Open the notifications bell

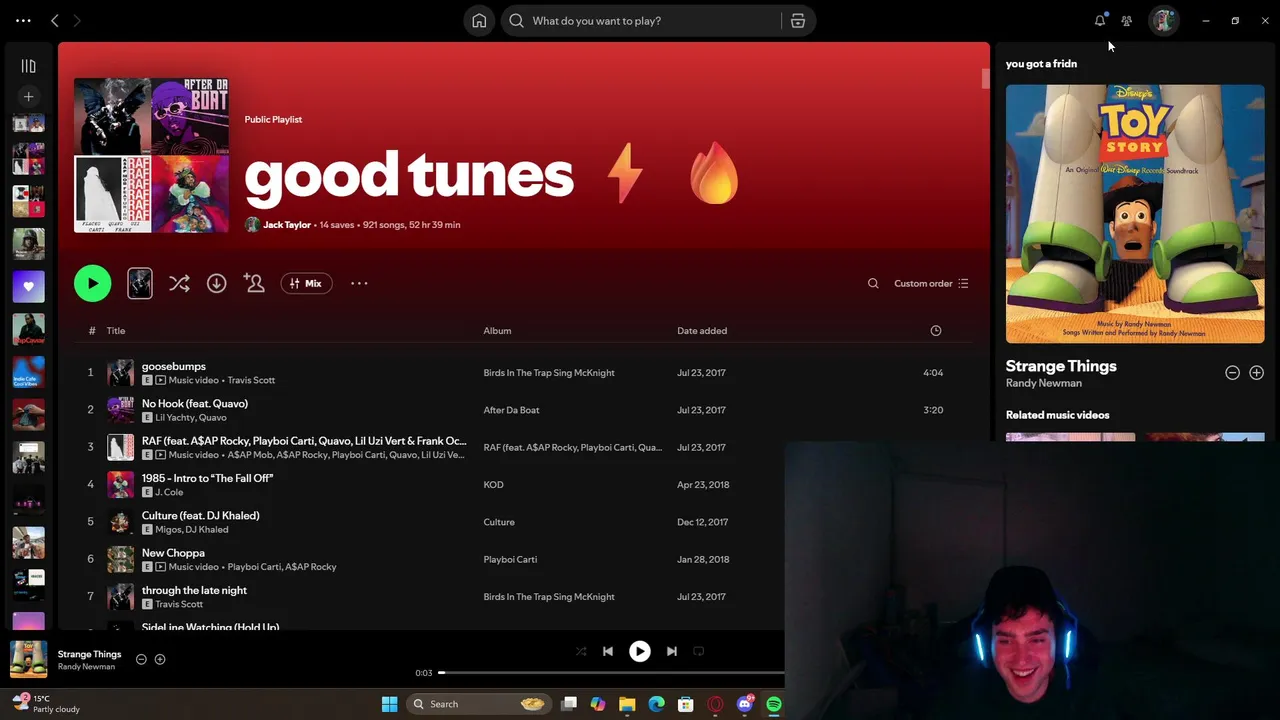pyautogui.click(x=1100, y=21)
